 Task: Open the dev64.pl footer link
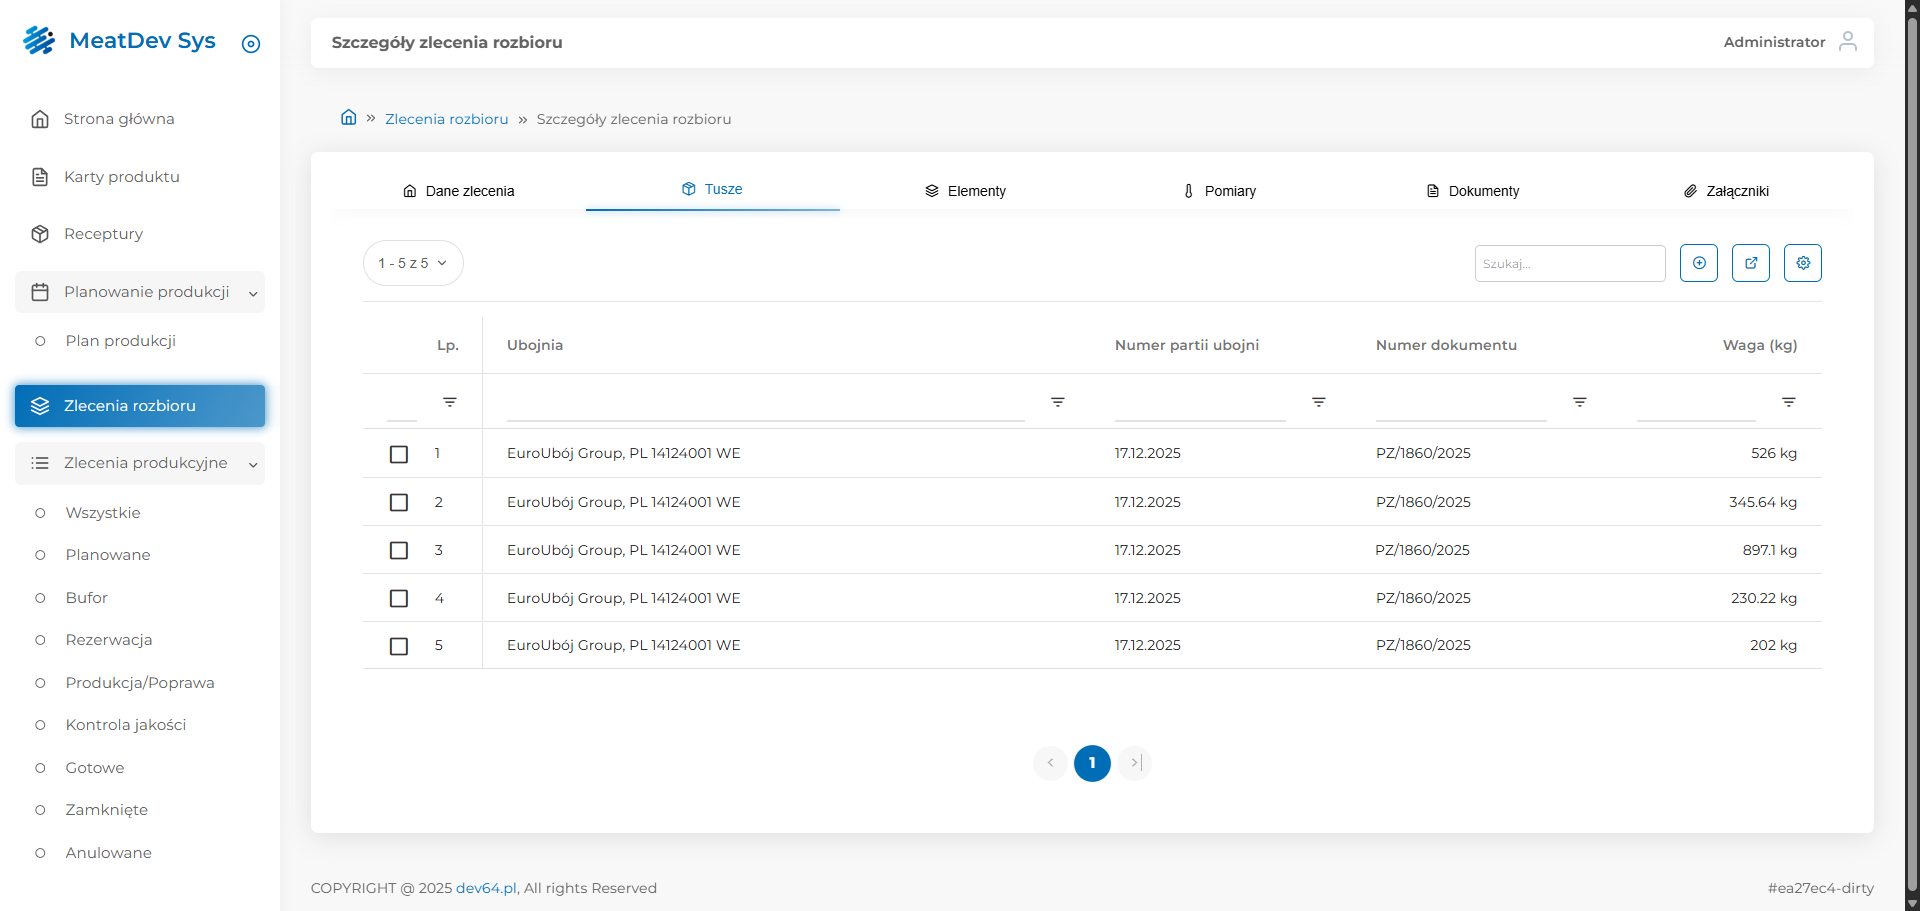point(486,888)
